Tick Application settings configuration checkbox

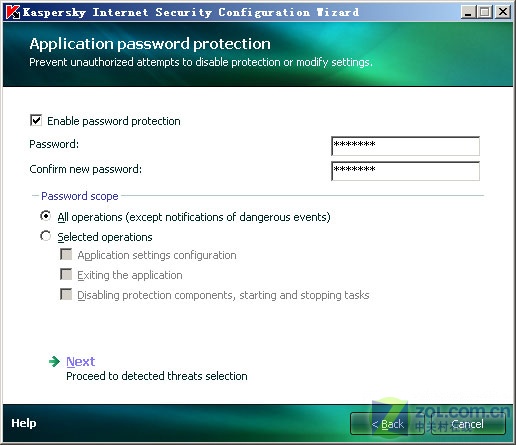(66, 254)
